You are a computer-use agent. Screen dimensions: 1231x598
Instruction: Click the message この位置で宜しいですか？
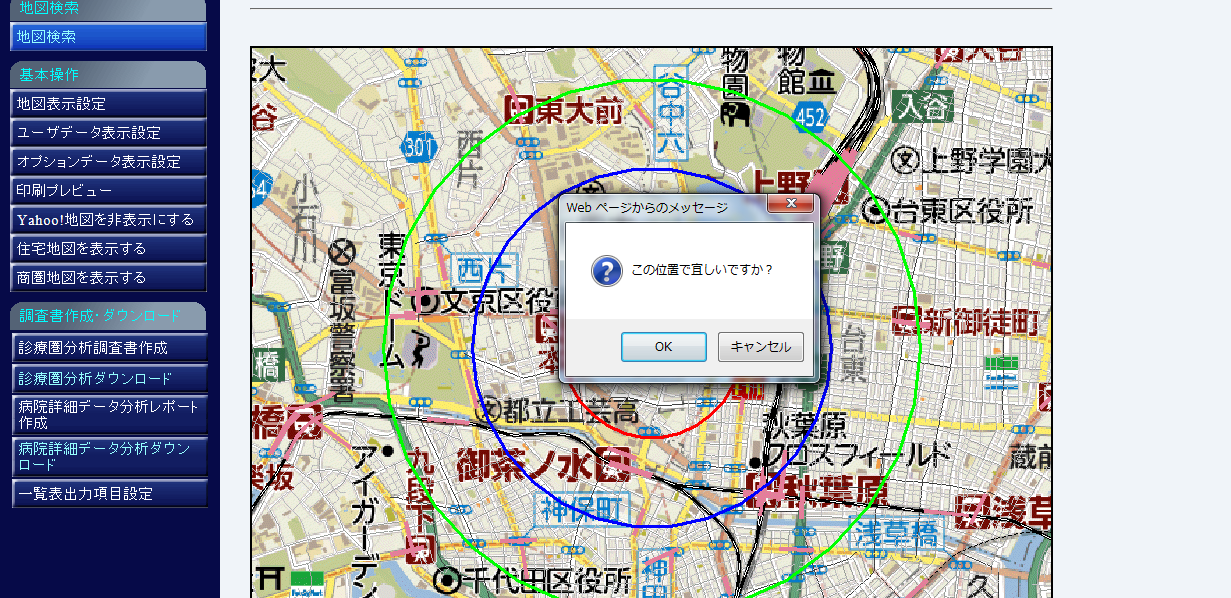point(703,270)
